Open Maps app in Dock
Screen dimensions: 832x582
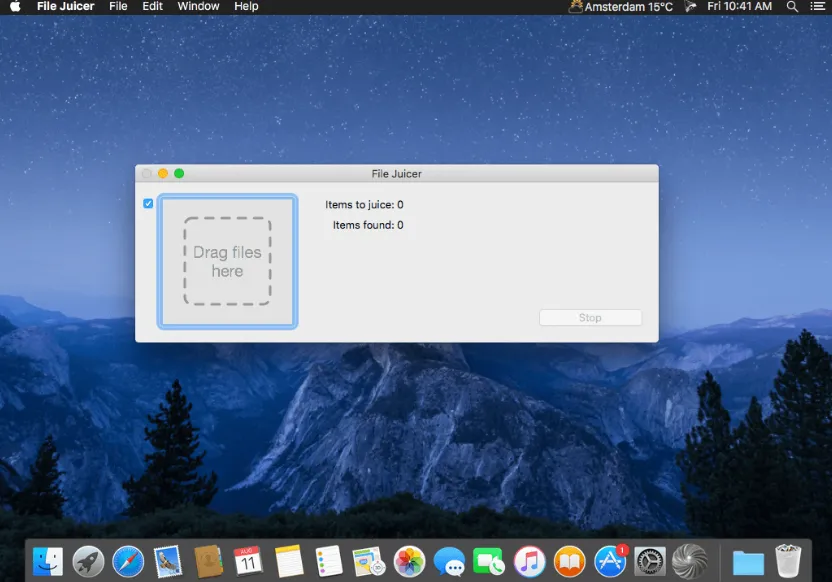[369, 561]
